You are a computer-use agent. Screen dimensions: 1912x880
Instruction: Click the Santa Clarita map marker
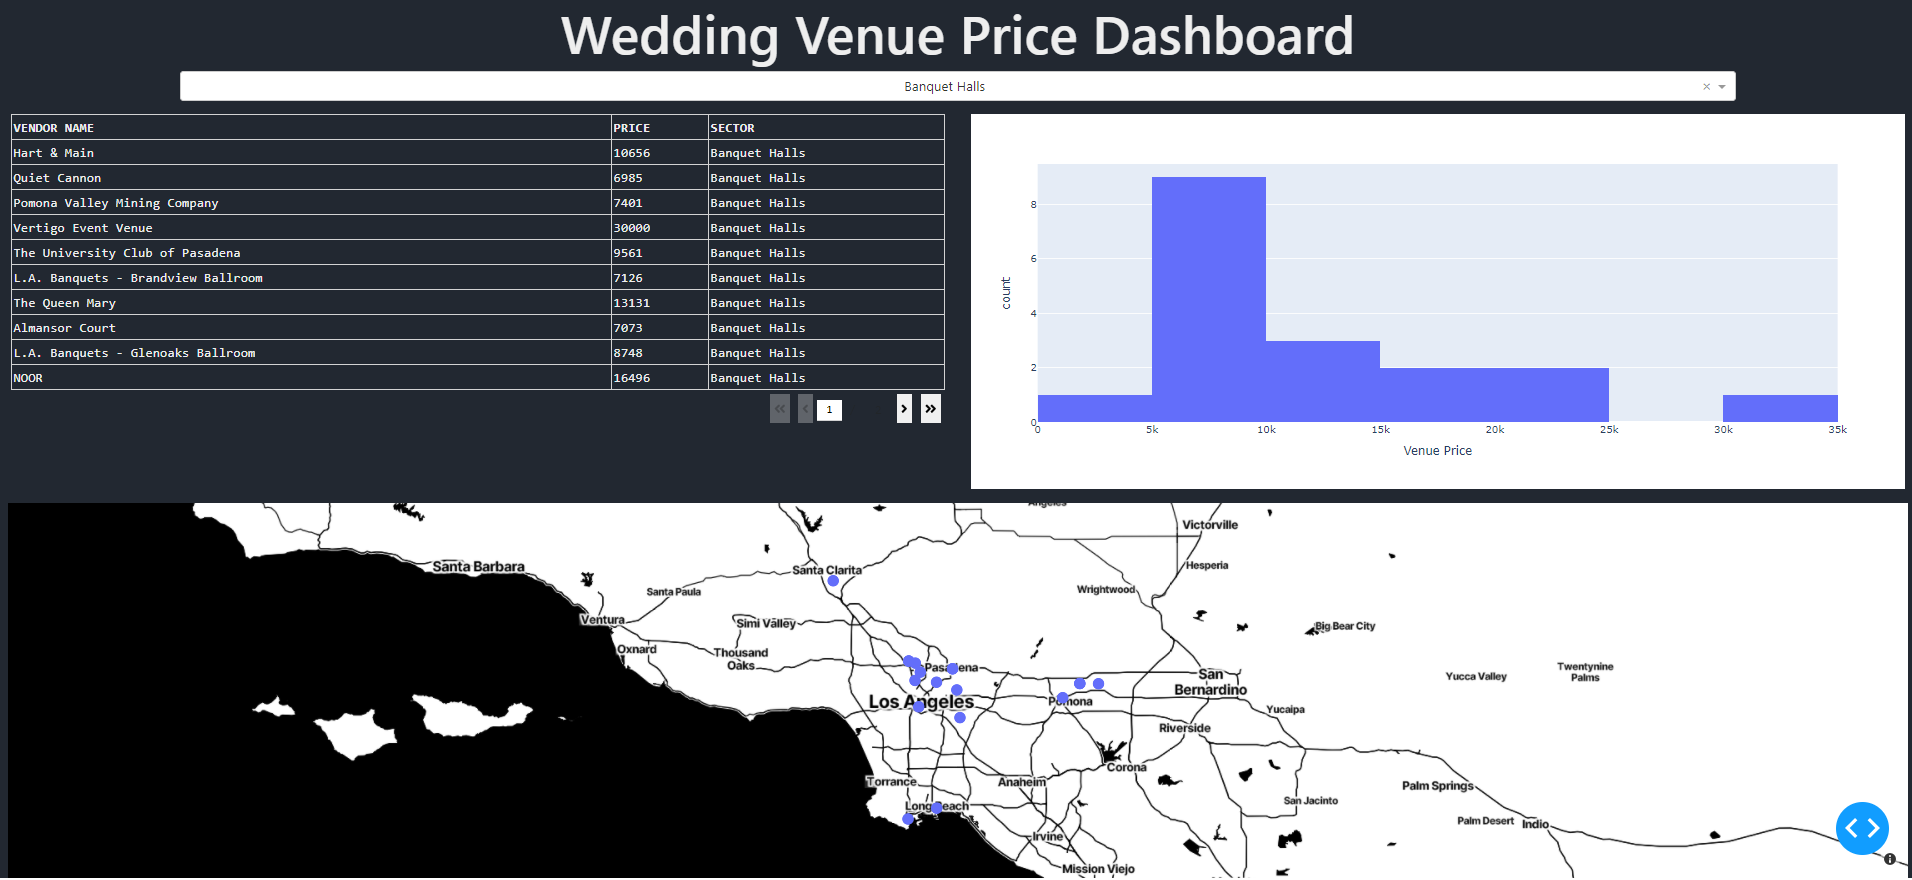[833, 581]
